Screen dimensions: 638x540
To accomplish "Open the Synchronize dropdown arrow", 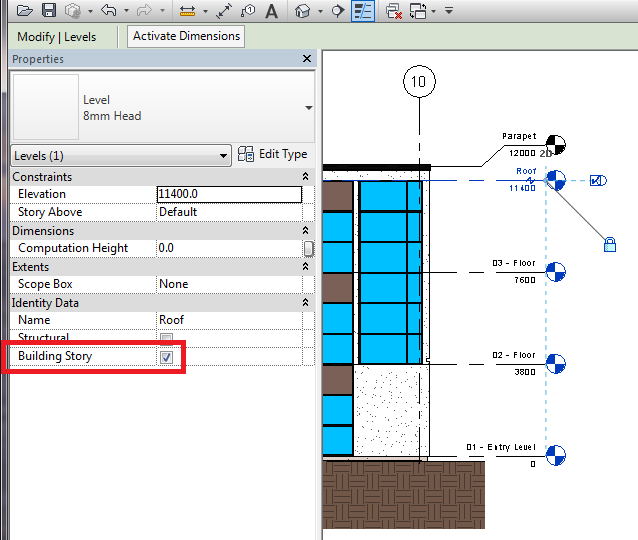I will click(90, 11).
